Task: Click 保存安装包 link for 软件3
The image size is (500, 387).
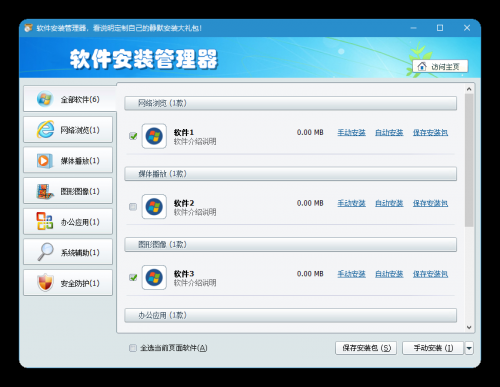Action: (430, 274)
